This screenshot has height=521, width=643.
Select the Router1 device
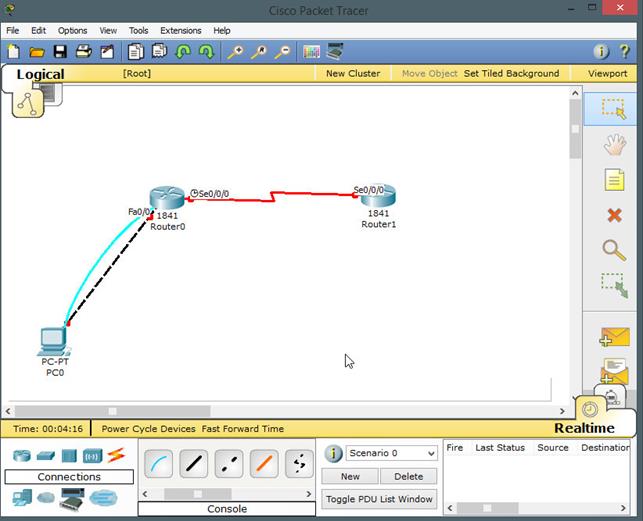[378, 196]
